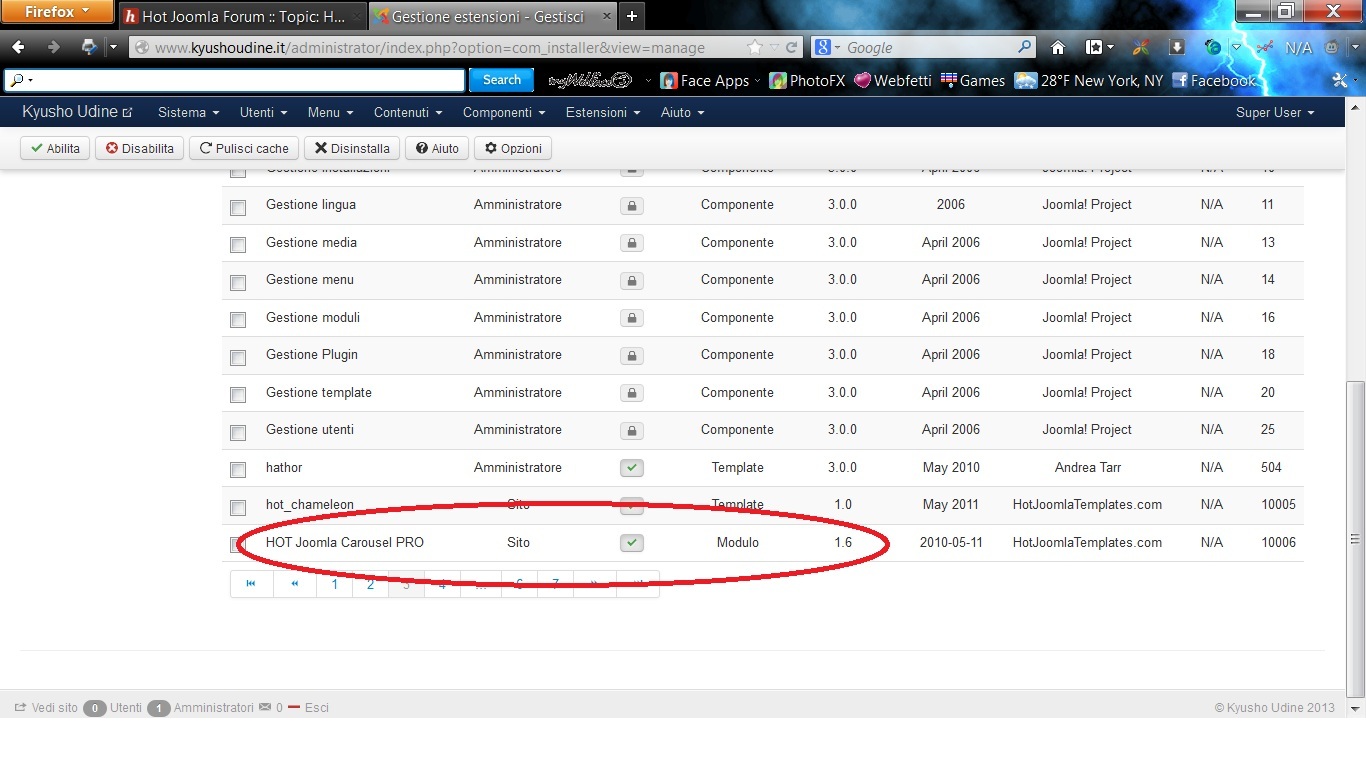This screenshot has width=1366, height=768.
Task: Click the monkey face toolbar icon
Action: pyautogui.click(x=1331, y=47)
